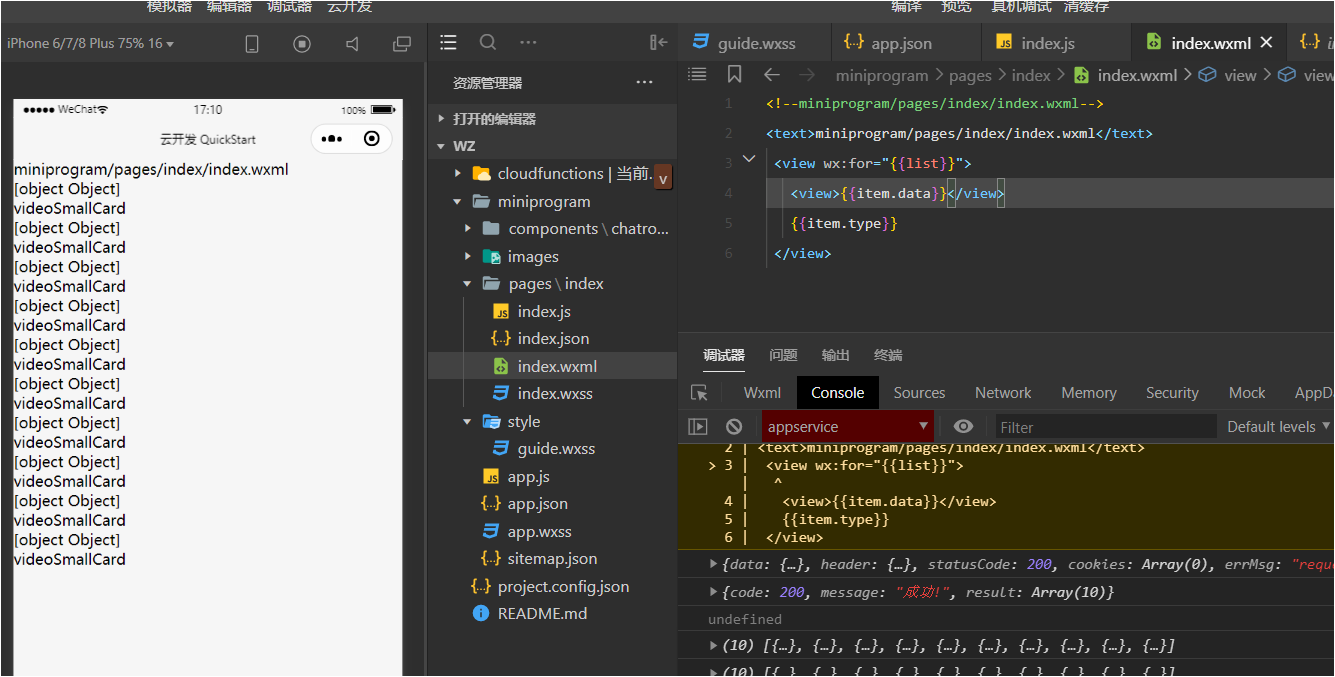Collapse the style folder

pos(467,422)
